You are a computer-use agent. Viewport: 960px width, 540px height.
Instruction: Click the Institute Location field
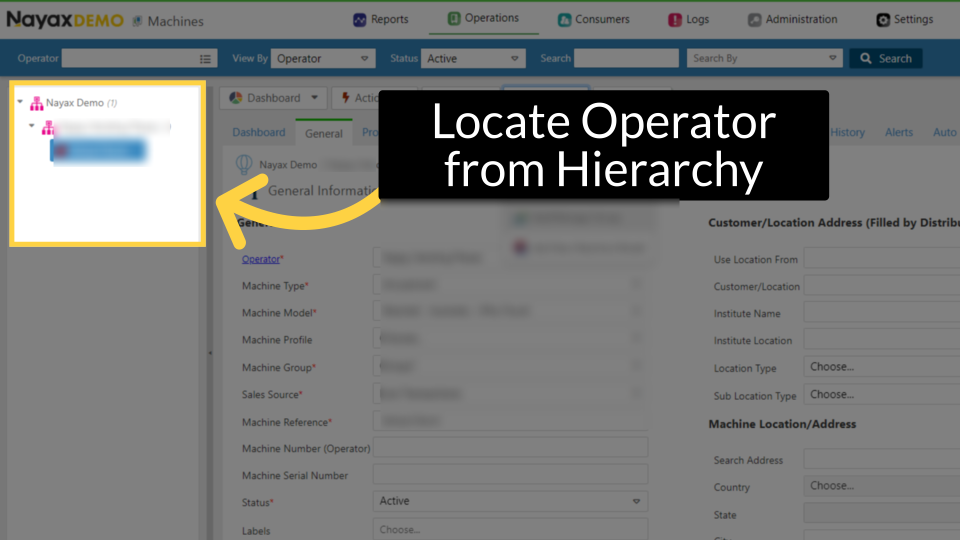882,339
